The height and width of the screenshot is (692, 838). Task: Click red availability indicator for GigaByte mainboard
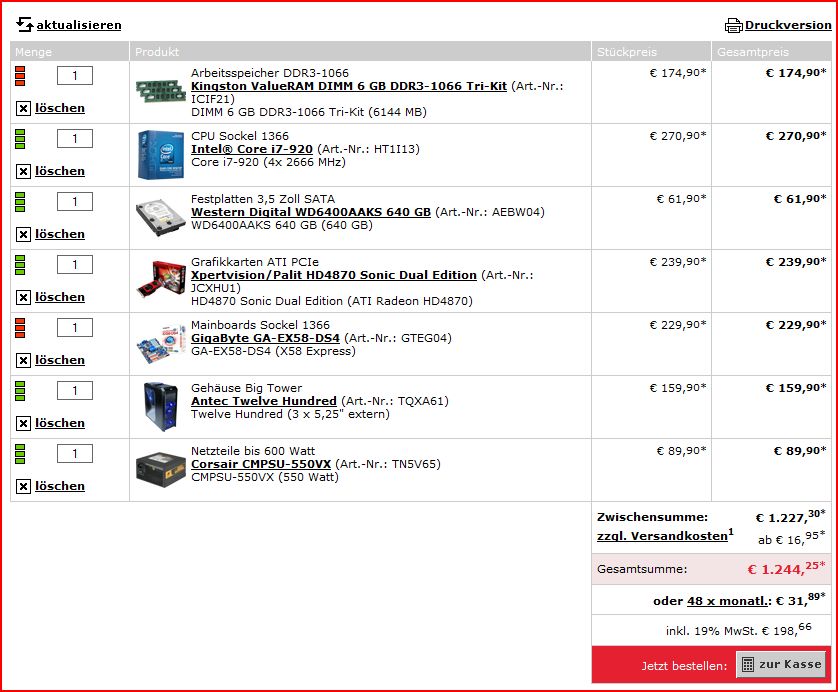(20, 328)
